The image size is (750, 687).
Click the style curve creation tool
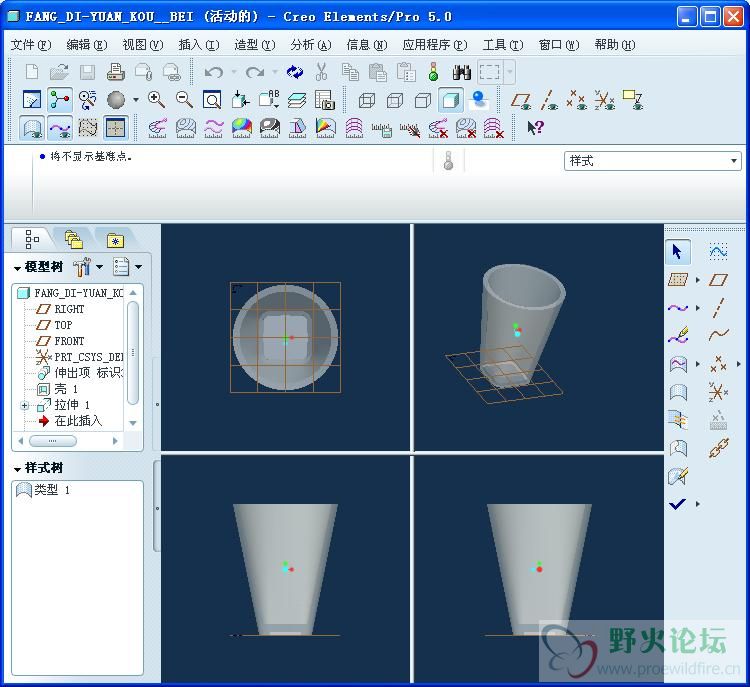pos(678,308)
